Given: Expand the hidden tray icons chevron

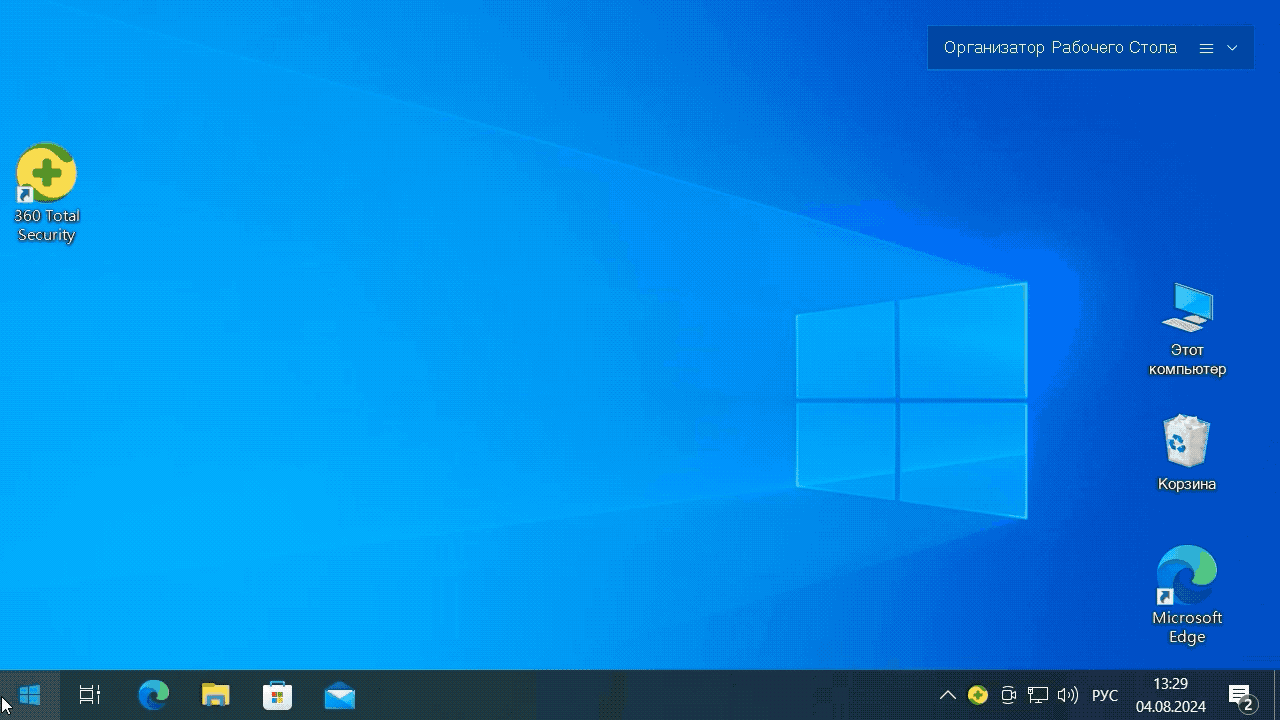Looking at the screenshot, I should click(x=947, y=695).
